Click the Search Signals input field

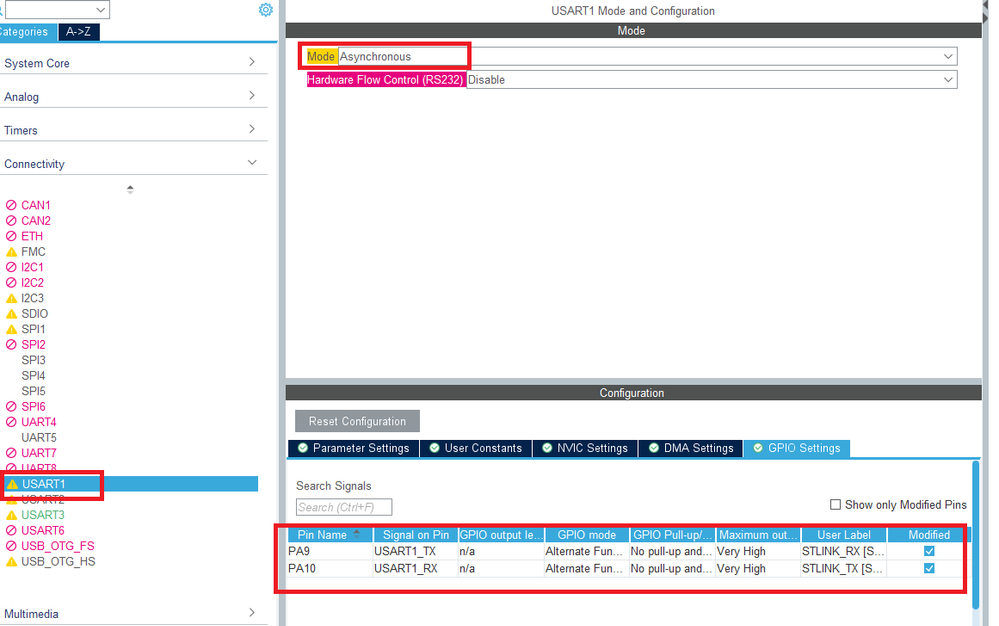click(344, 507)
